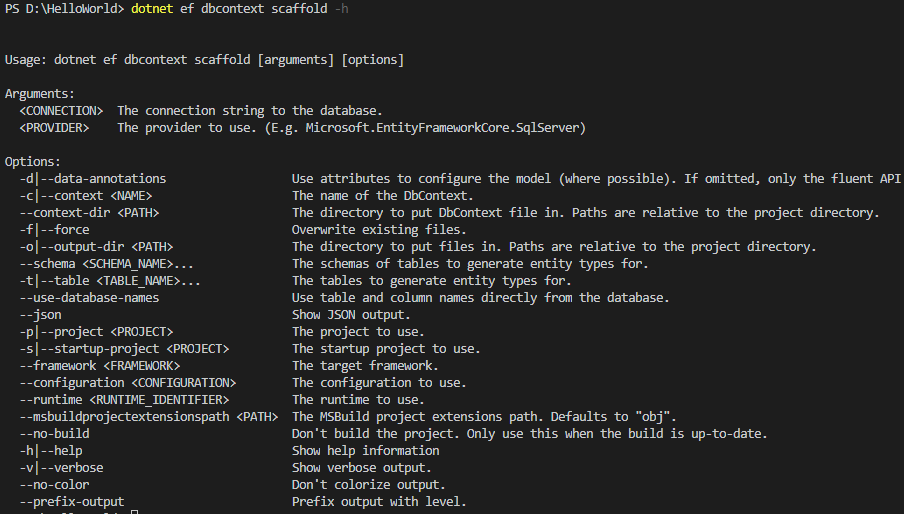Click the -f|--force option

coord(54,229)
